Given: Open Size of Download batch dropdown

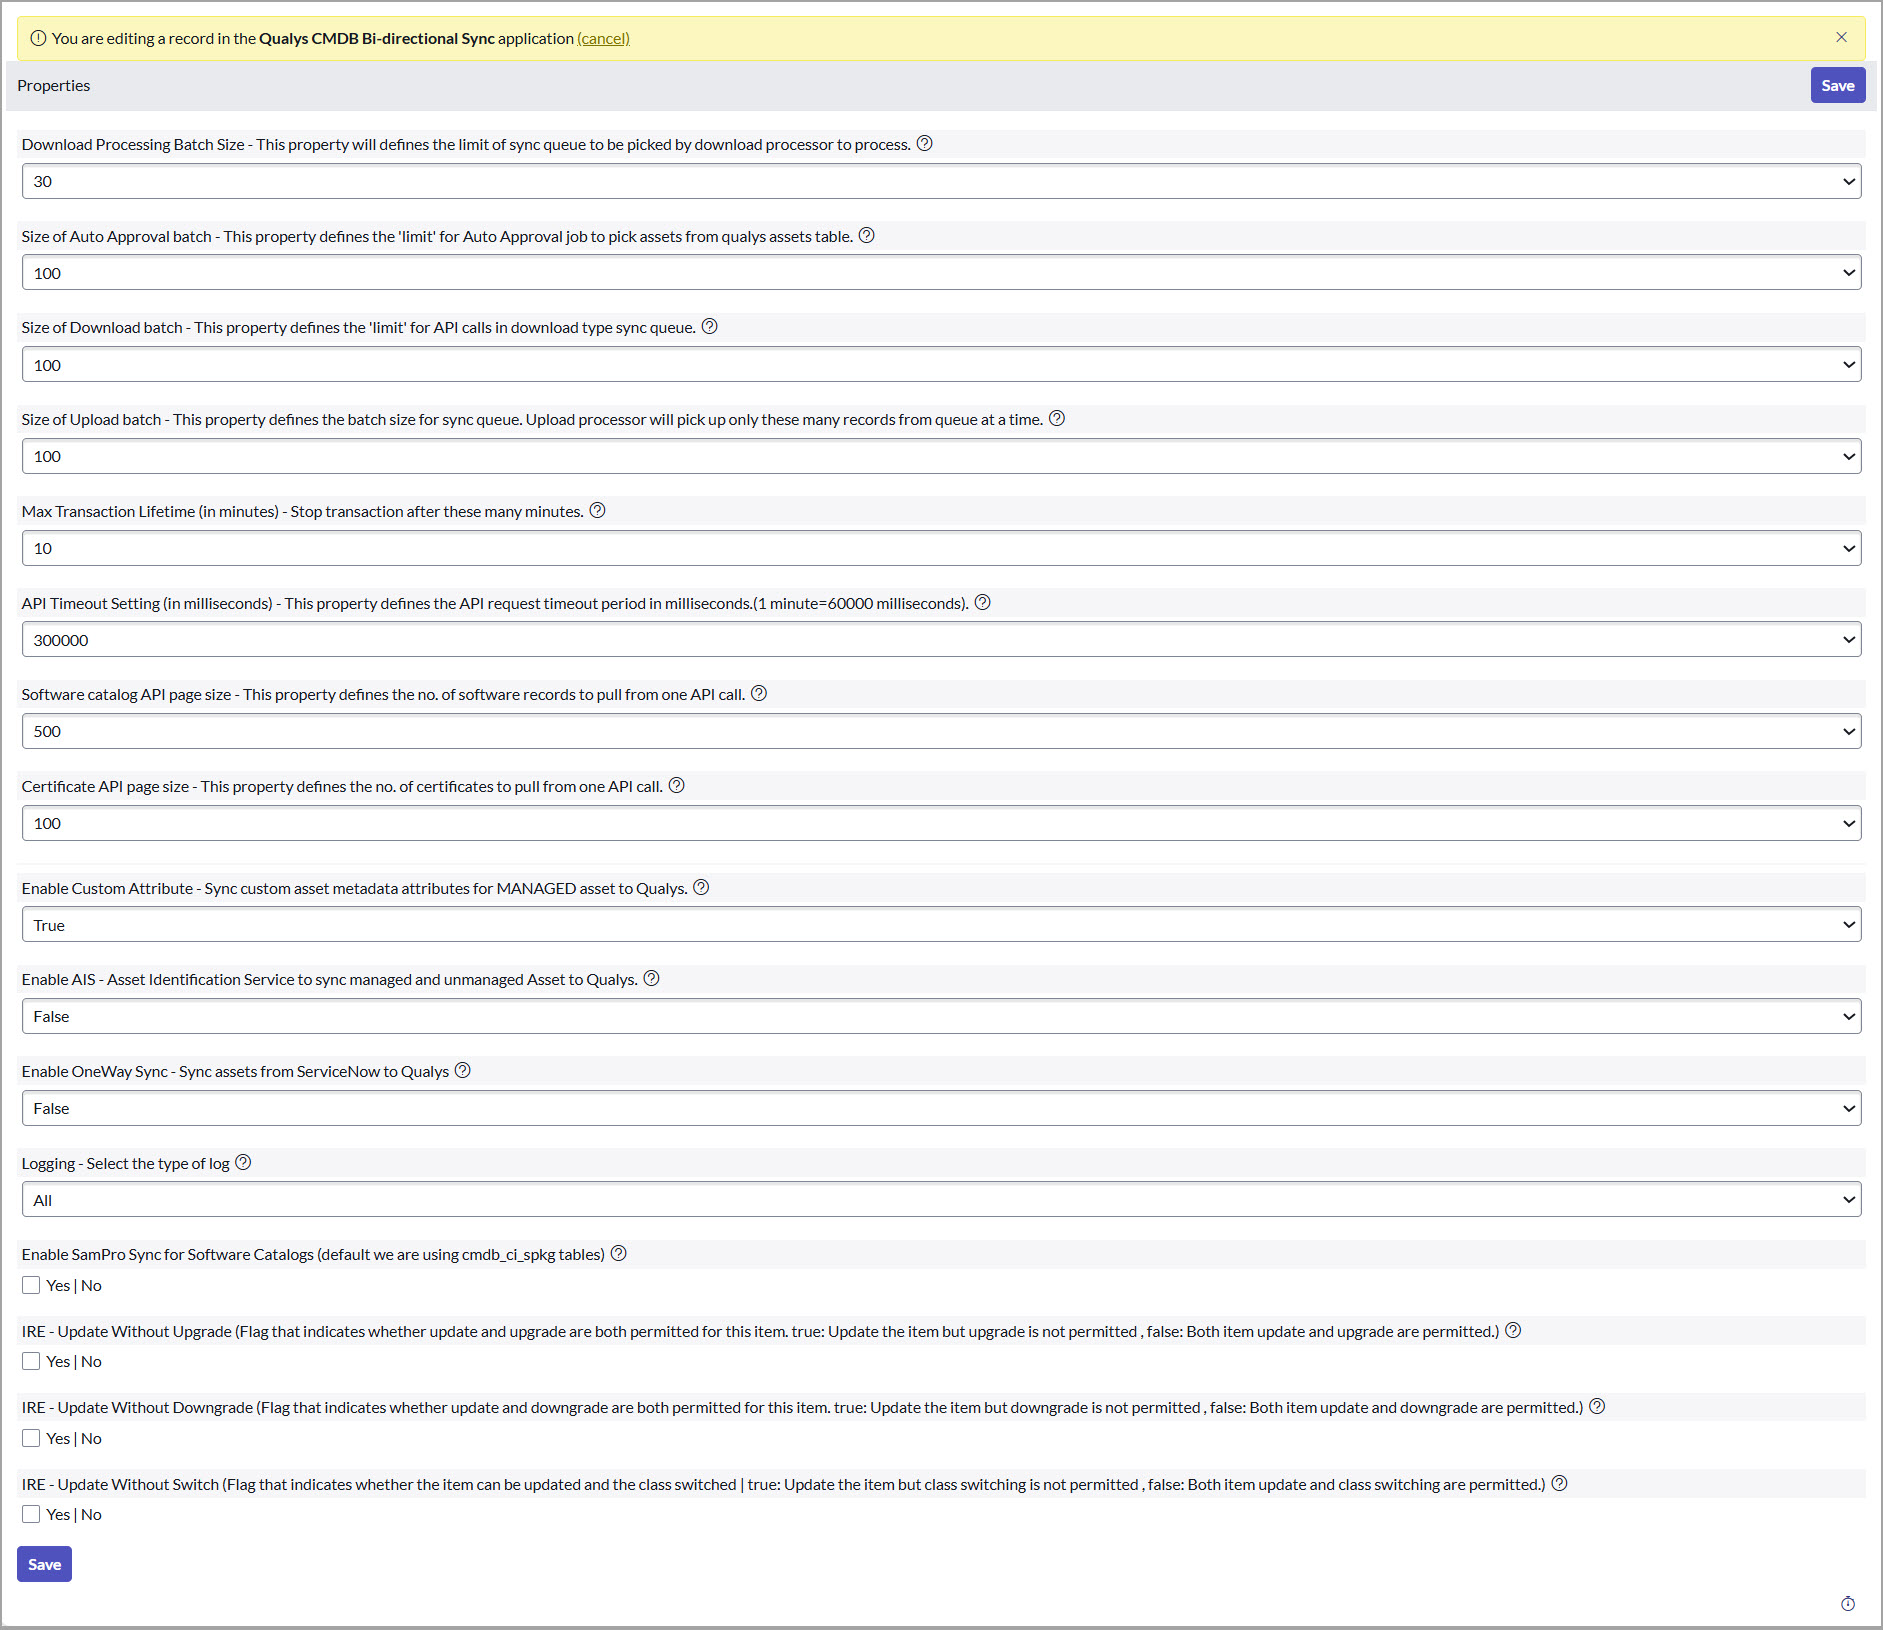Looking at the screenshot, I should pyautogui.click(x=941, y=365).
